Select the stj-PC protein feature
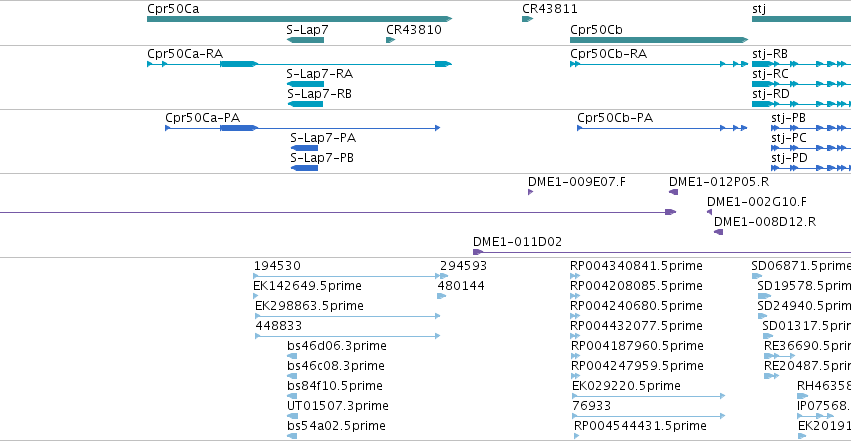 pyautogui.click(x=811, y=148)
